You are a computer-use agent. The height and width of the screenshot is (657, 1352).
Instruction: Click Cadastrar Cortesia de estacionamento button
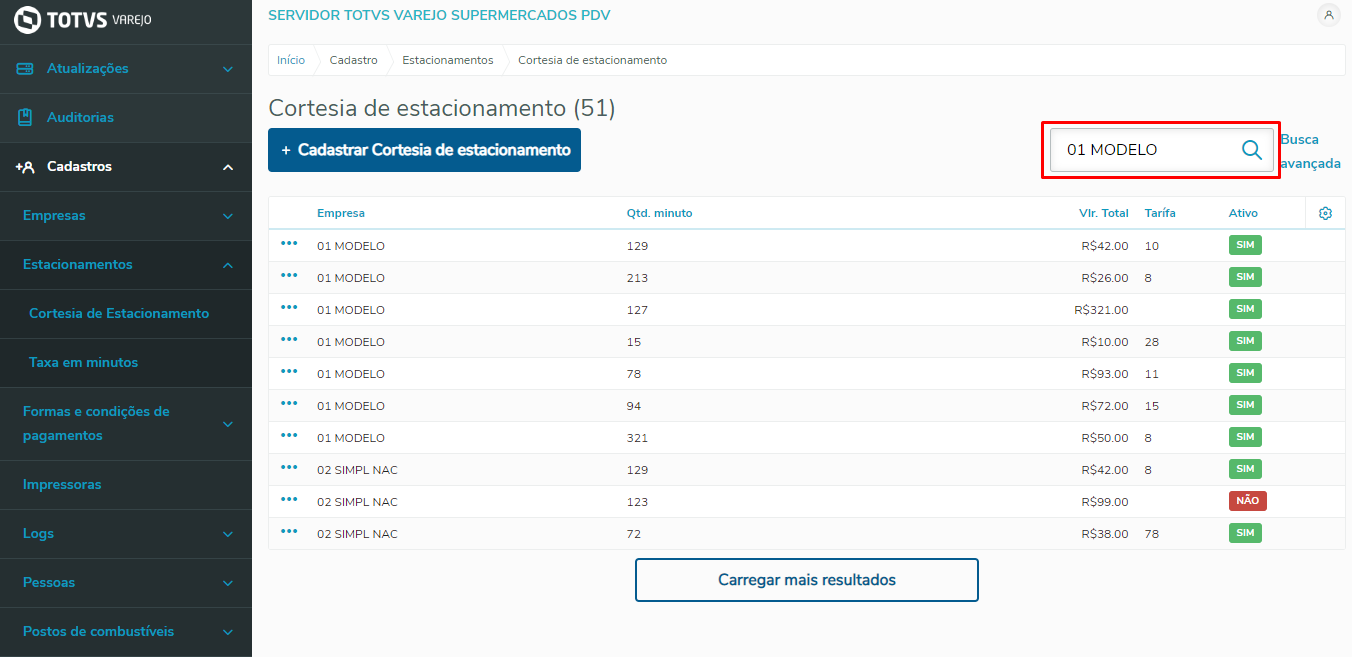click(424, 150)
